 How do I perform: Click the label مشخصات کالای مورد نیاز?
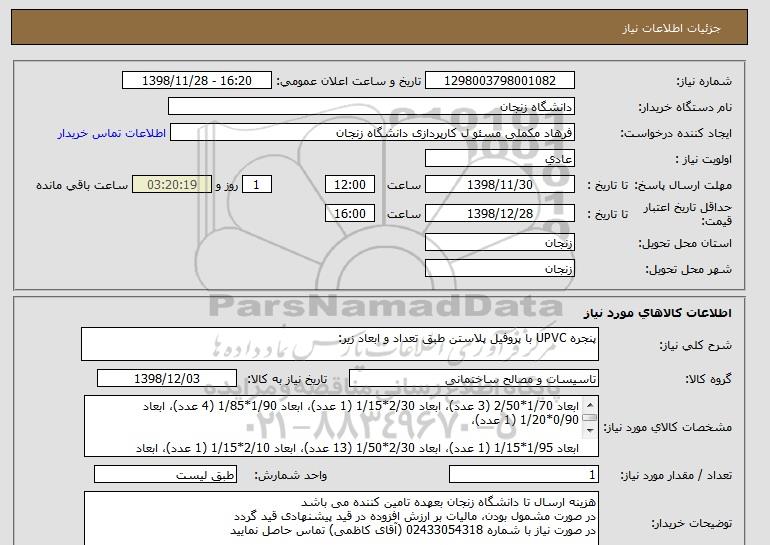click(x=667, y=427)
